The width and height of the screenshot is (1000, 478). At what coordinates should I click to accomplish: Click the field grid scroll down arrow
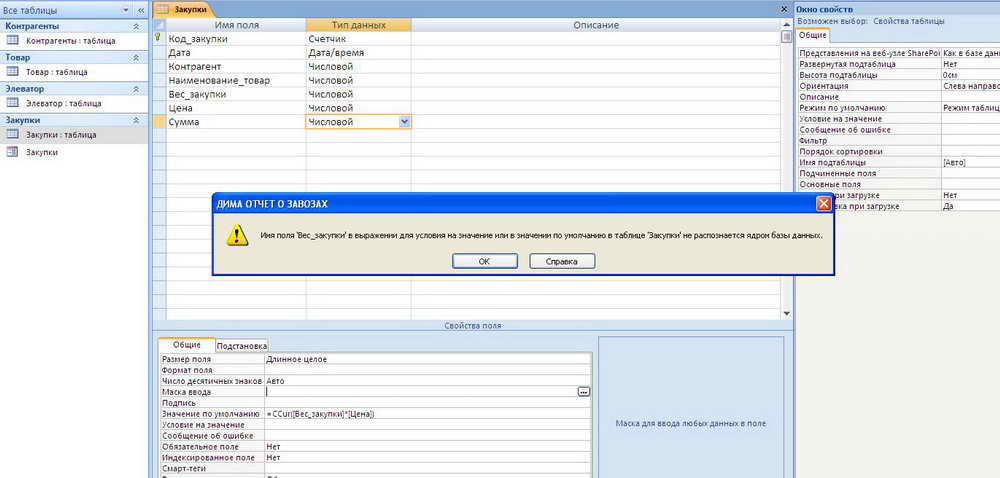786,313
